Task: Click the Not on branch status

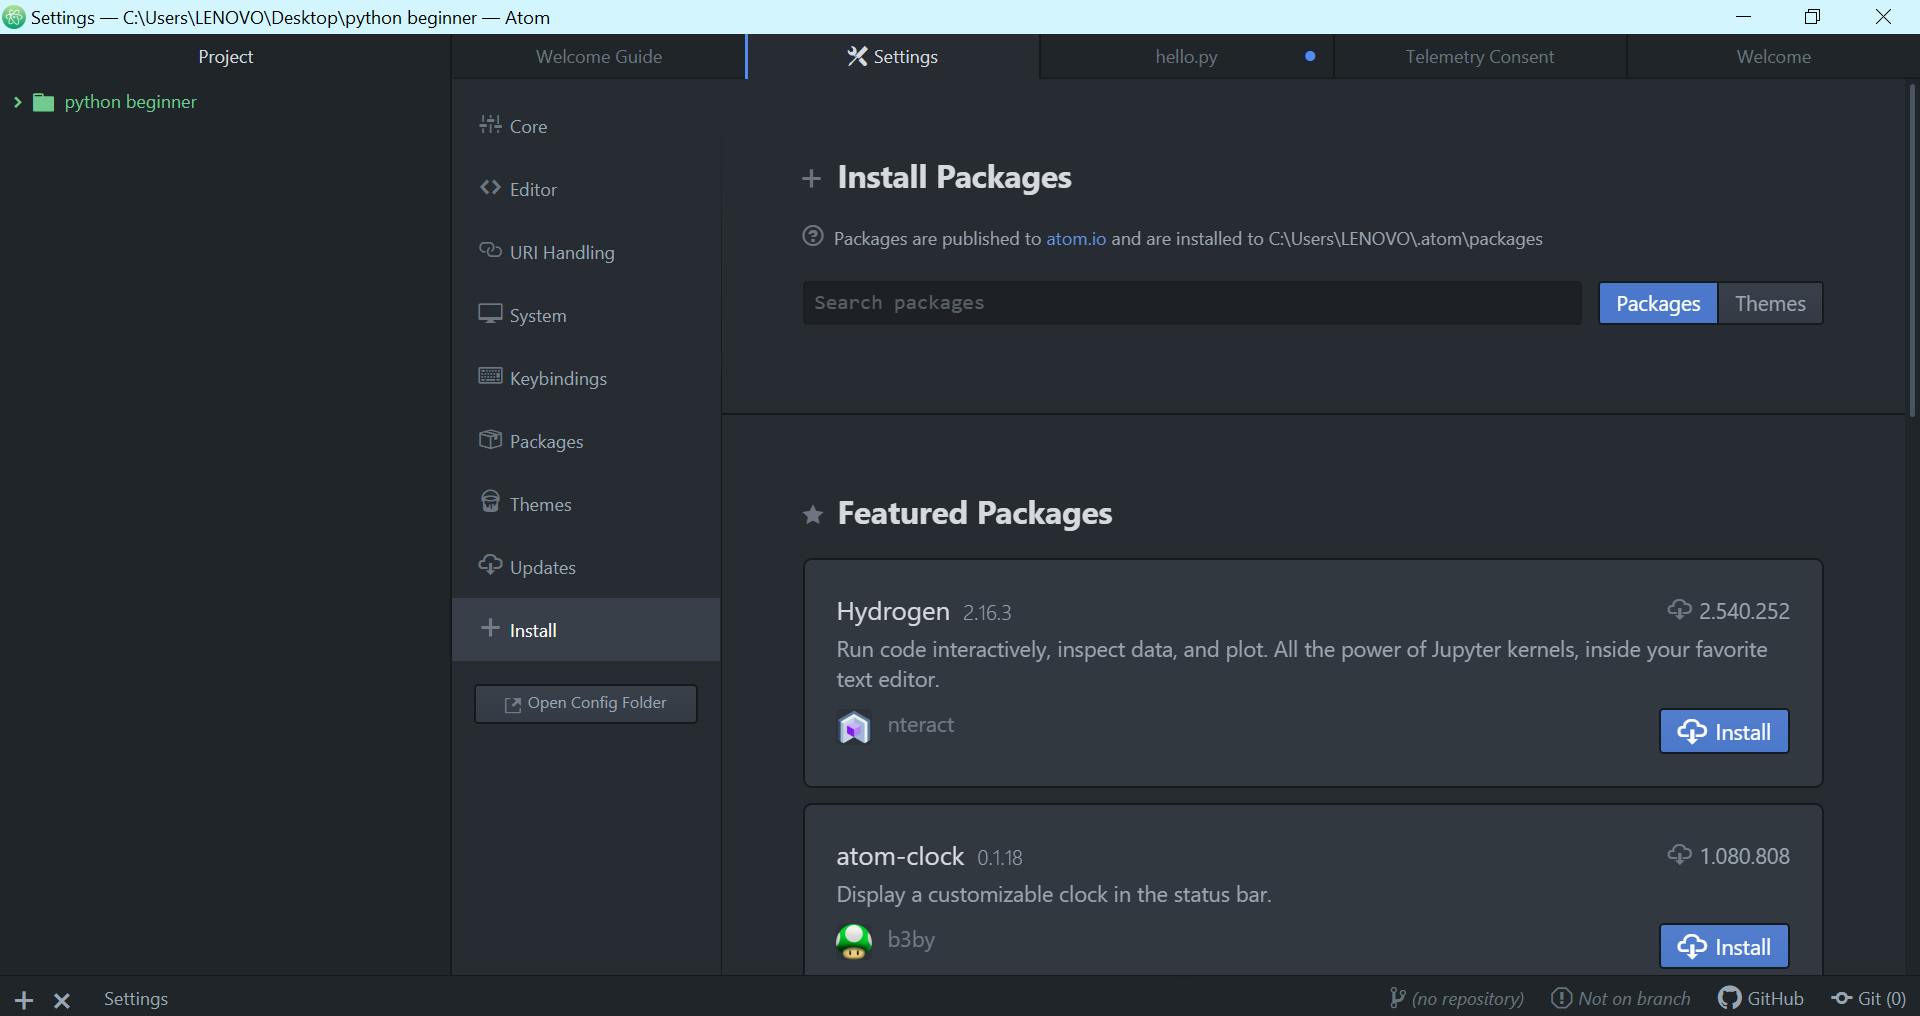Action: pos(1621,999)
